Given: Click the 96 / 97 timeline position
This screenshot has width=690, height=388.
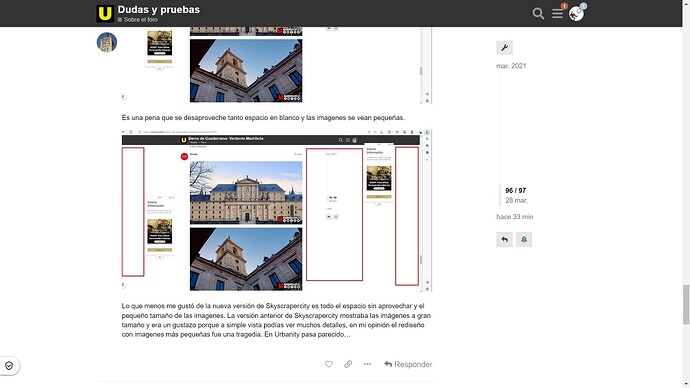Looking at the screenshot, I should coord(515,190).
